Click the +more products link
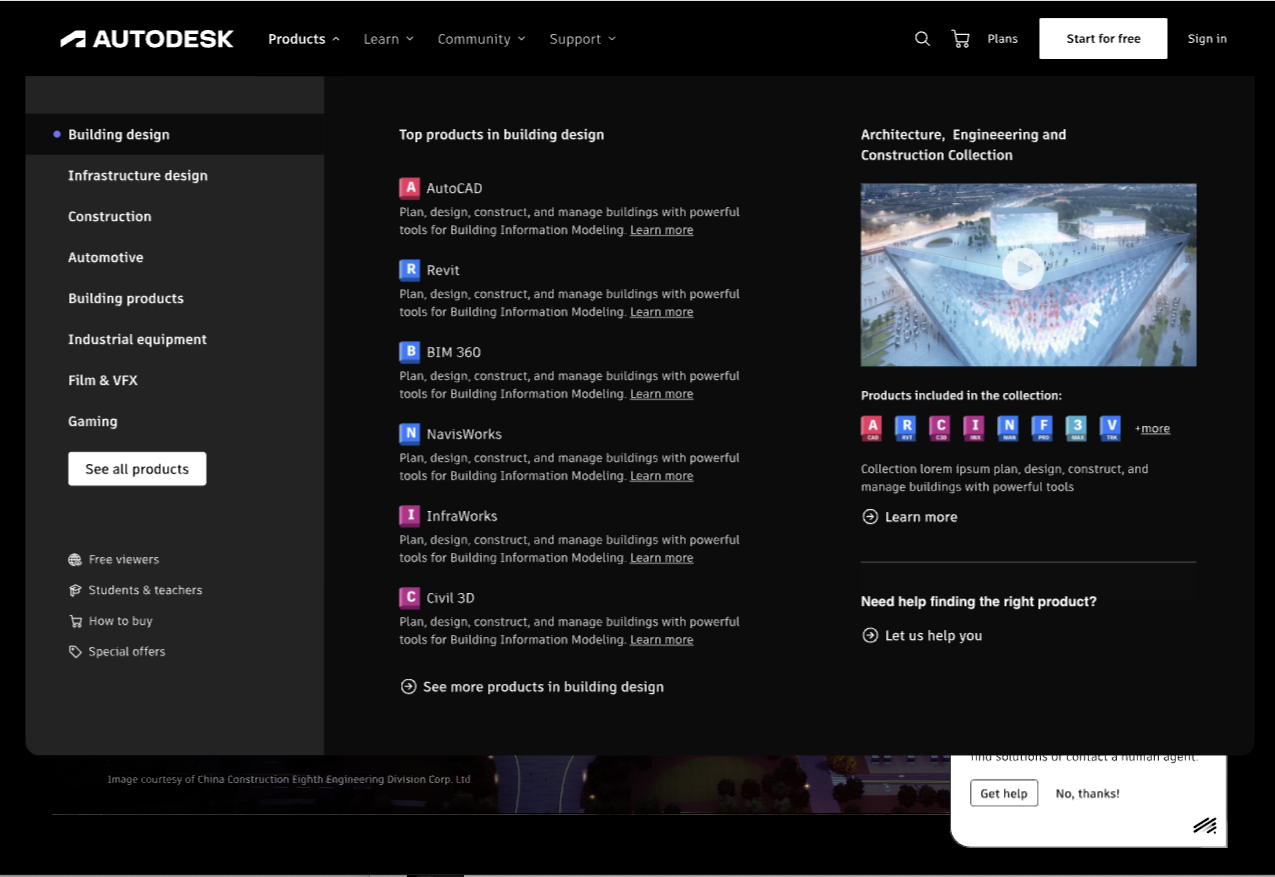The image size is (1275, 877). pos(1152,429)
